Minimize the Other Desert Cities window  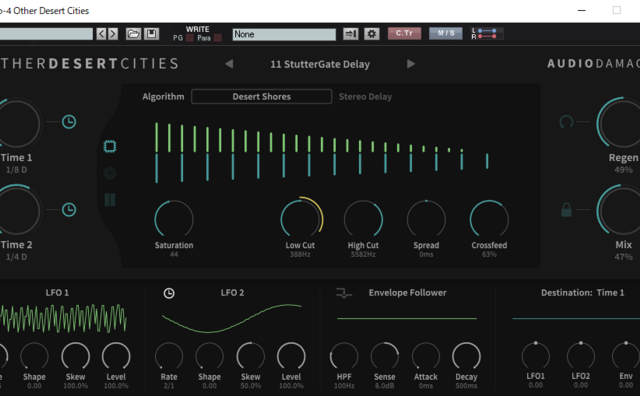tap(582, 10)
